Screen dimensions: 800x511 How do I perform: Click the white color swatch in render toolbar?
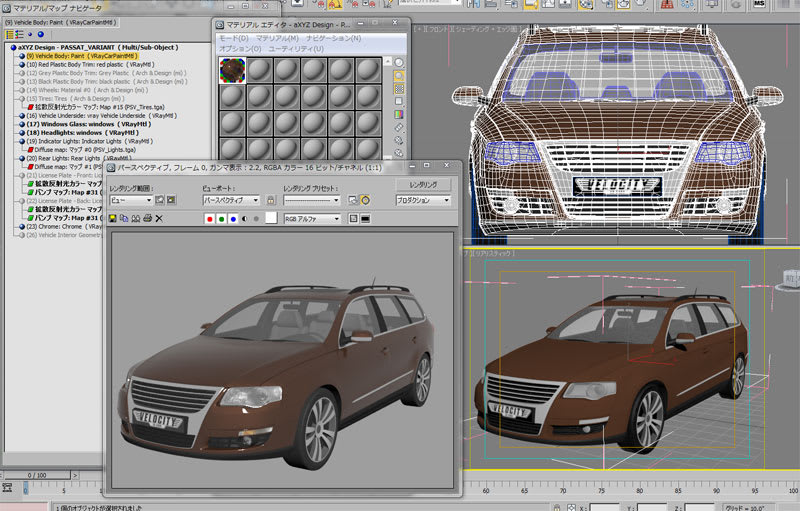[x=271, y=218]
